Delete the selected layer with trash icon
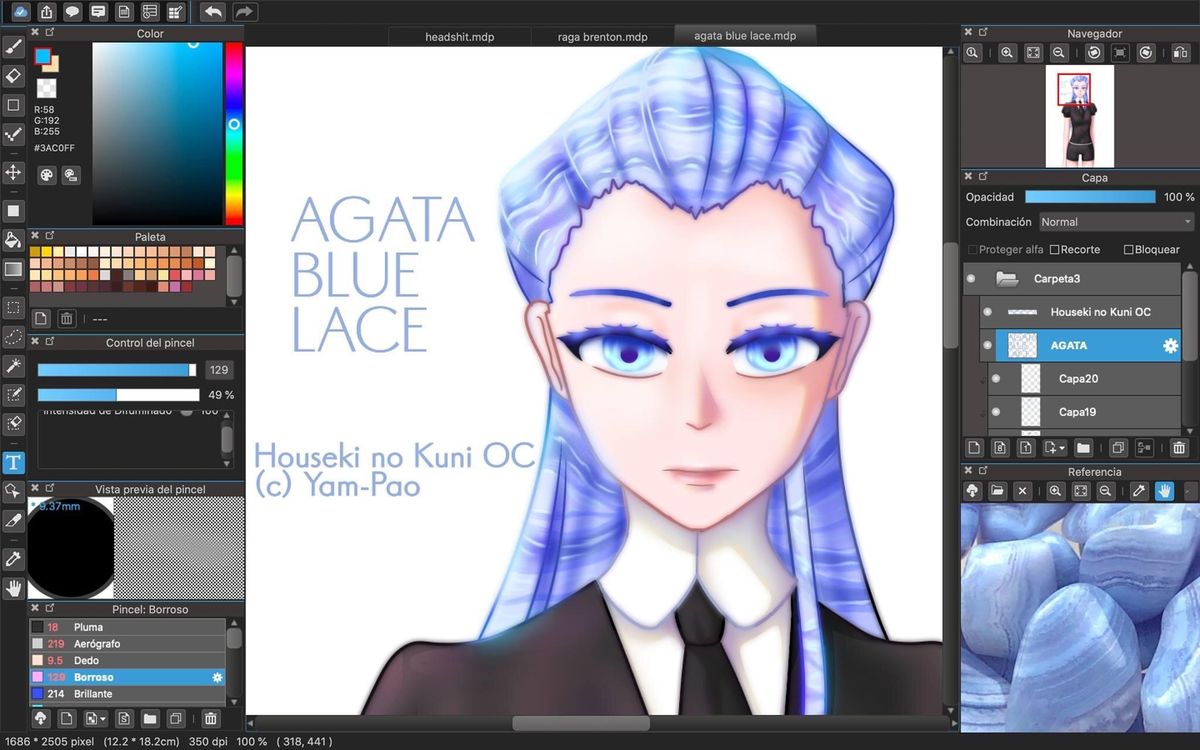 [x=1179, y=448]
